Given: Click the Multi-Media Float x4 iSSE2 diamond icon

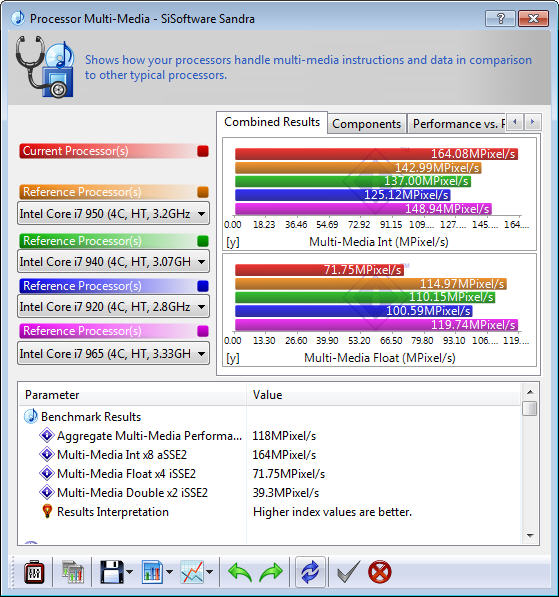Looking at the screenshot, I should (x=47, y=473).
